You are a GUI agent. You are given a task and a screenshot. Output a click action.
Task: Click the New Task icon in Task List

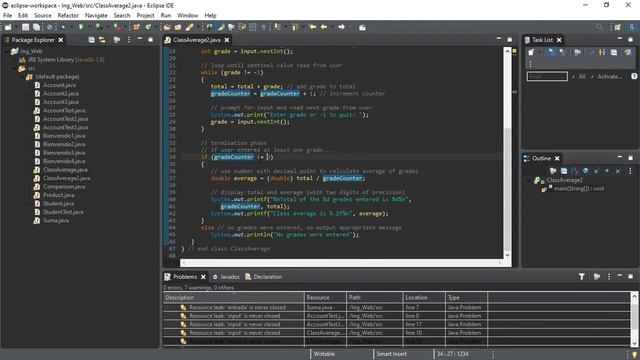[531, 52]
